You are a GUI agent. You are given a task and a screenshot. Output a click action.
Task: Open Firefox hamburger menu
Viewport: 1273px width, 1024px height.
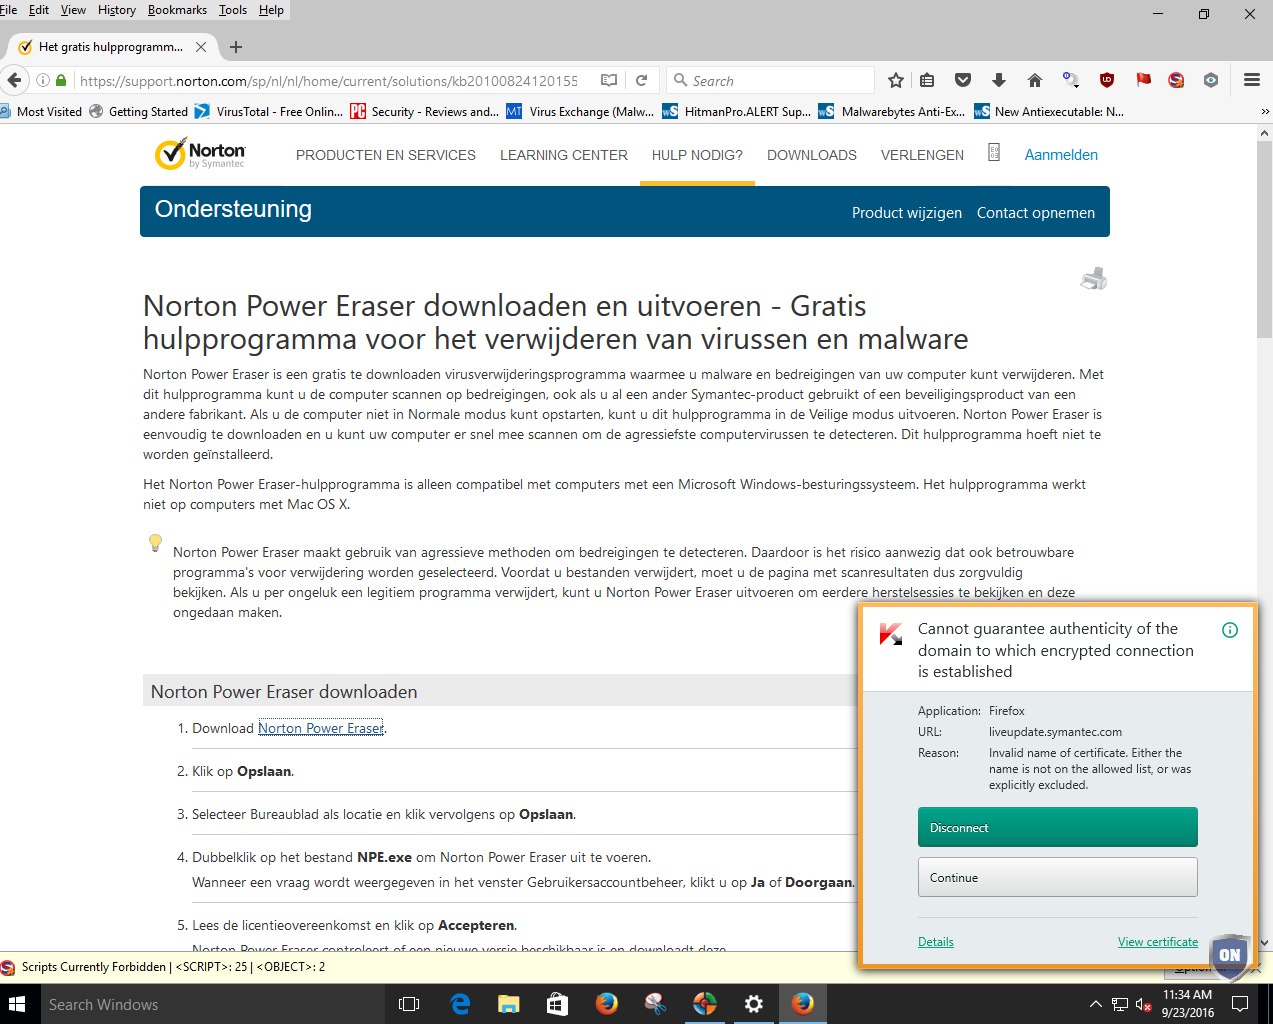point(1252,80)
